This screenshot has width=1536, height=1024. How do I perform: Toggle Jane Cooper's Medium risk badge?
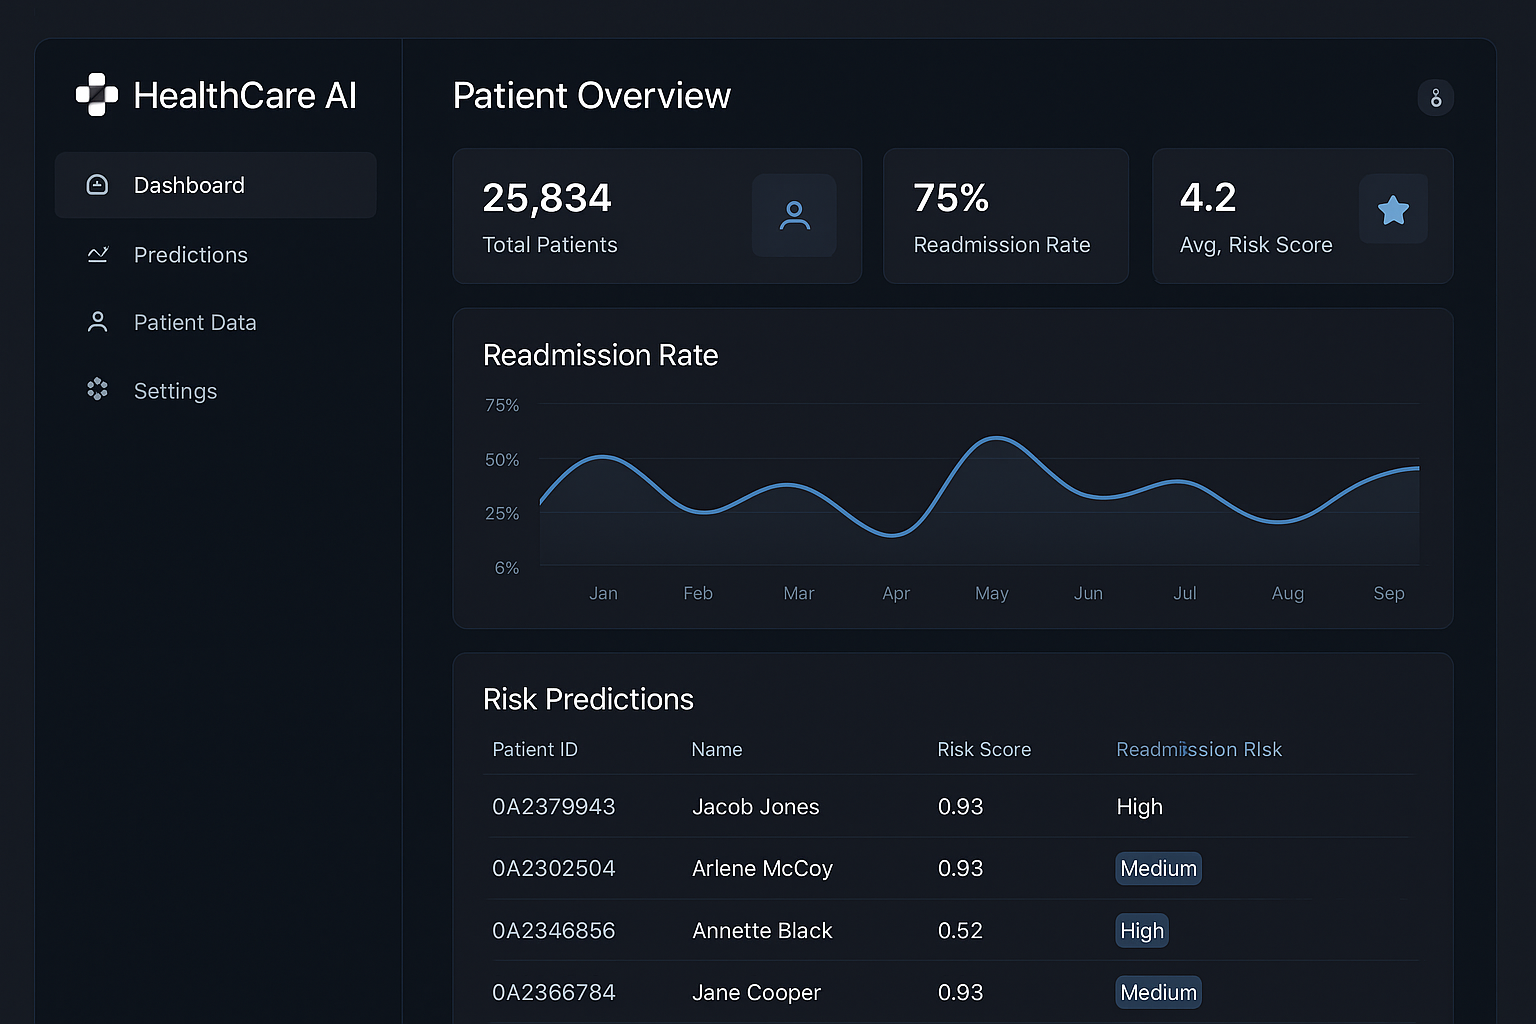click(x=1157, y=992)
